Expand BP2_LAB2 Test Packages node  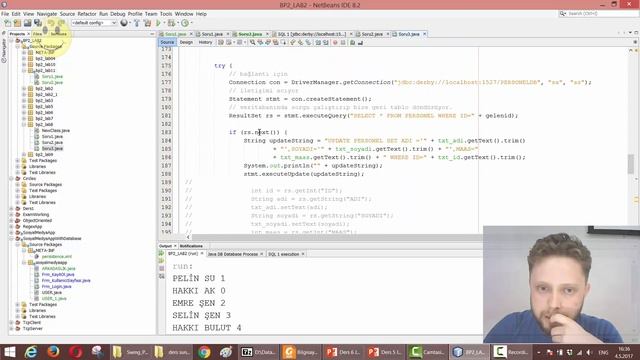pyautogui.click(x=18, y=161)
